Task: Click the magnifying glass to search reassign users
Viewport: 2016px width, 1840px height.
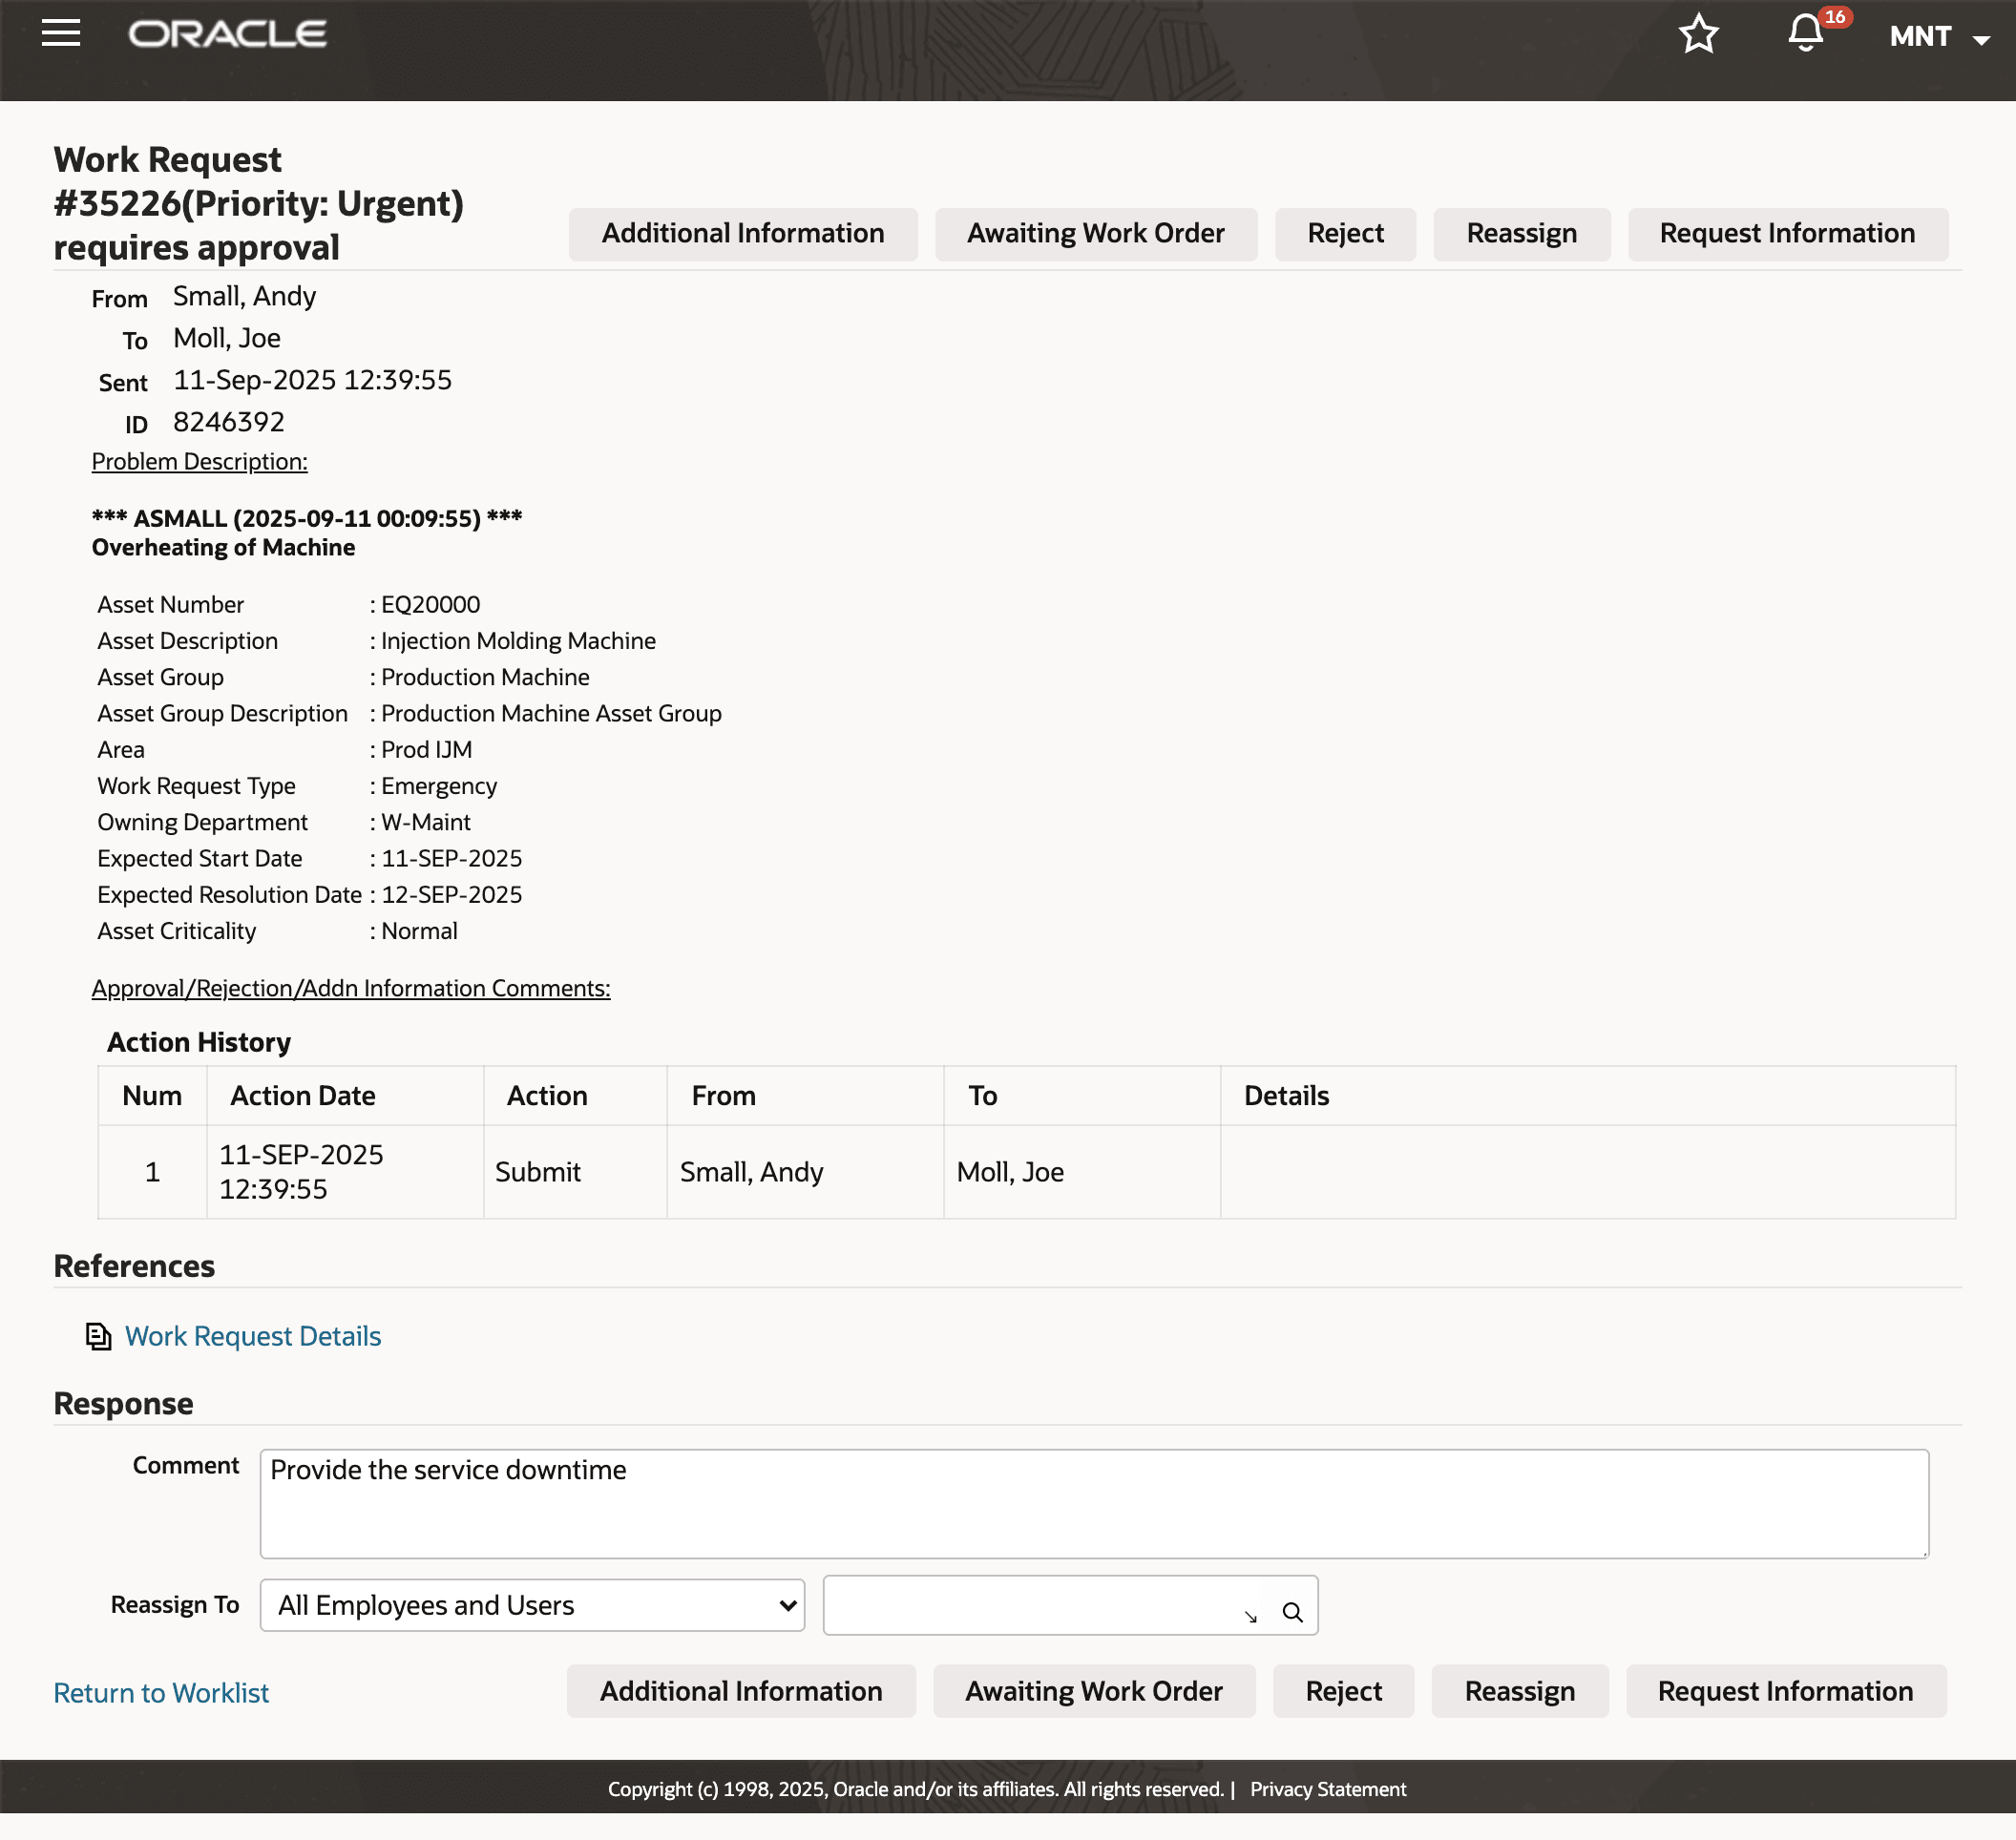Action: 1292,1605
